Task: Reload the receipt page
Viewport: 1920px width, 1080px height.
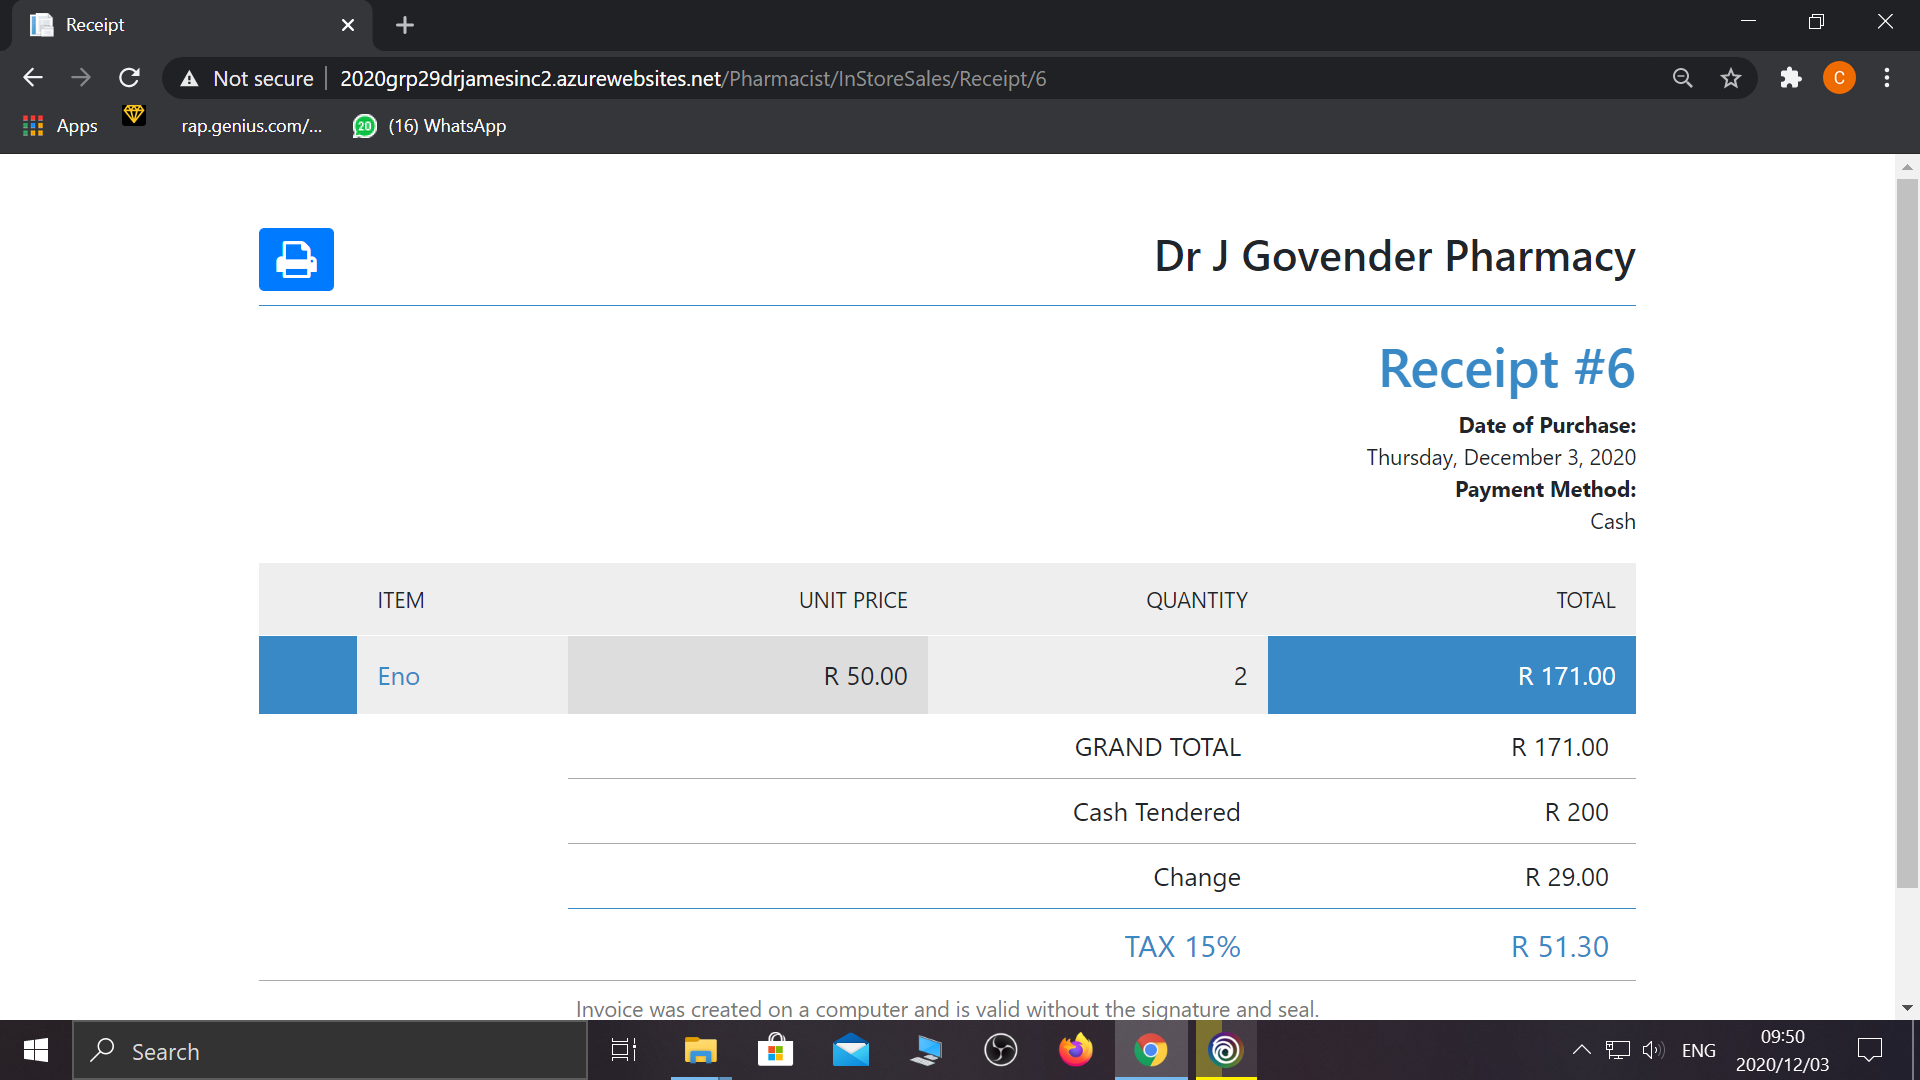Action: (129, 78)
